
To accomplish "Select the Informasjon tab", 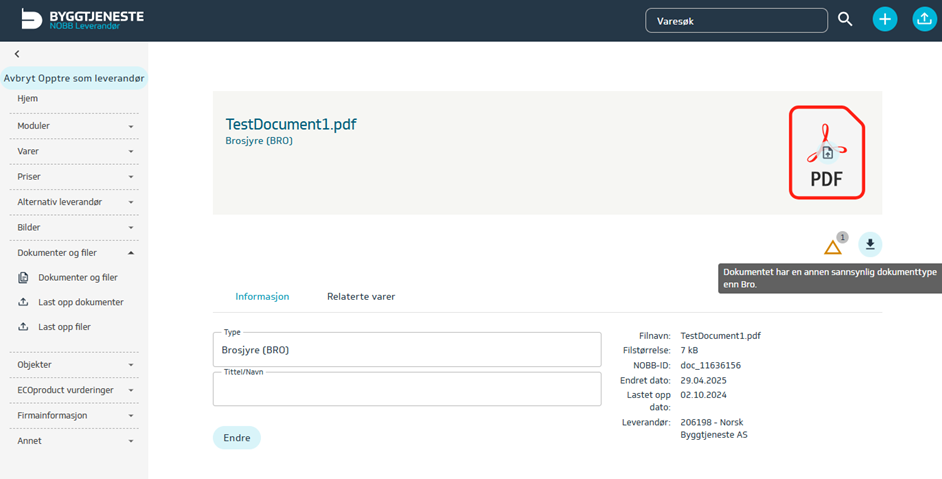I will [262, 297].
